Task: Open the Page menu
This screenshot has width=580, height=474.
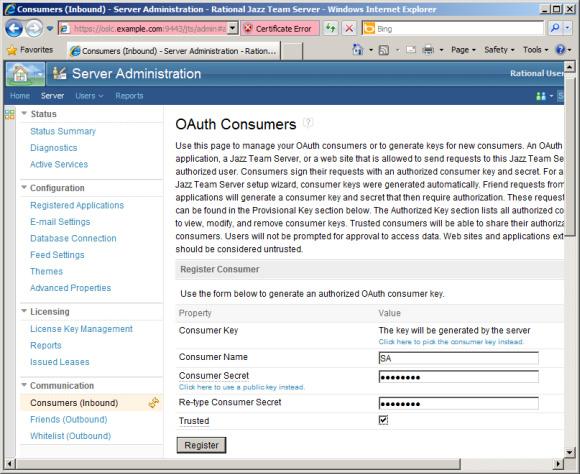Action: click(463, 50)
